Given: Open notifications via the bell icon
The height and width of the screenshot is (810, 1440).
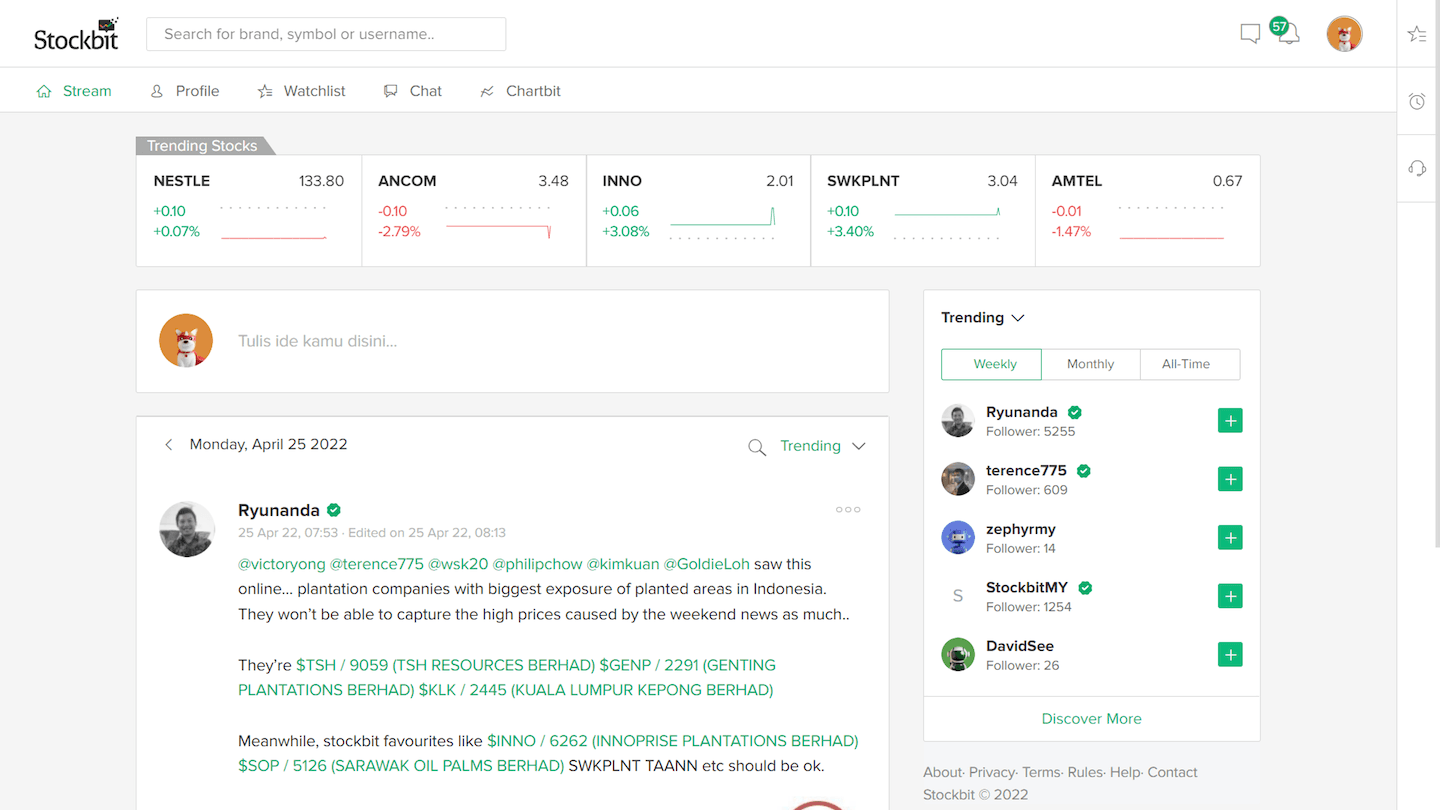Looking at the screenshot, I should point(1288,33).
